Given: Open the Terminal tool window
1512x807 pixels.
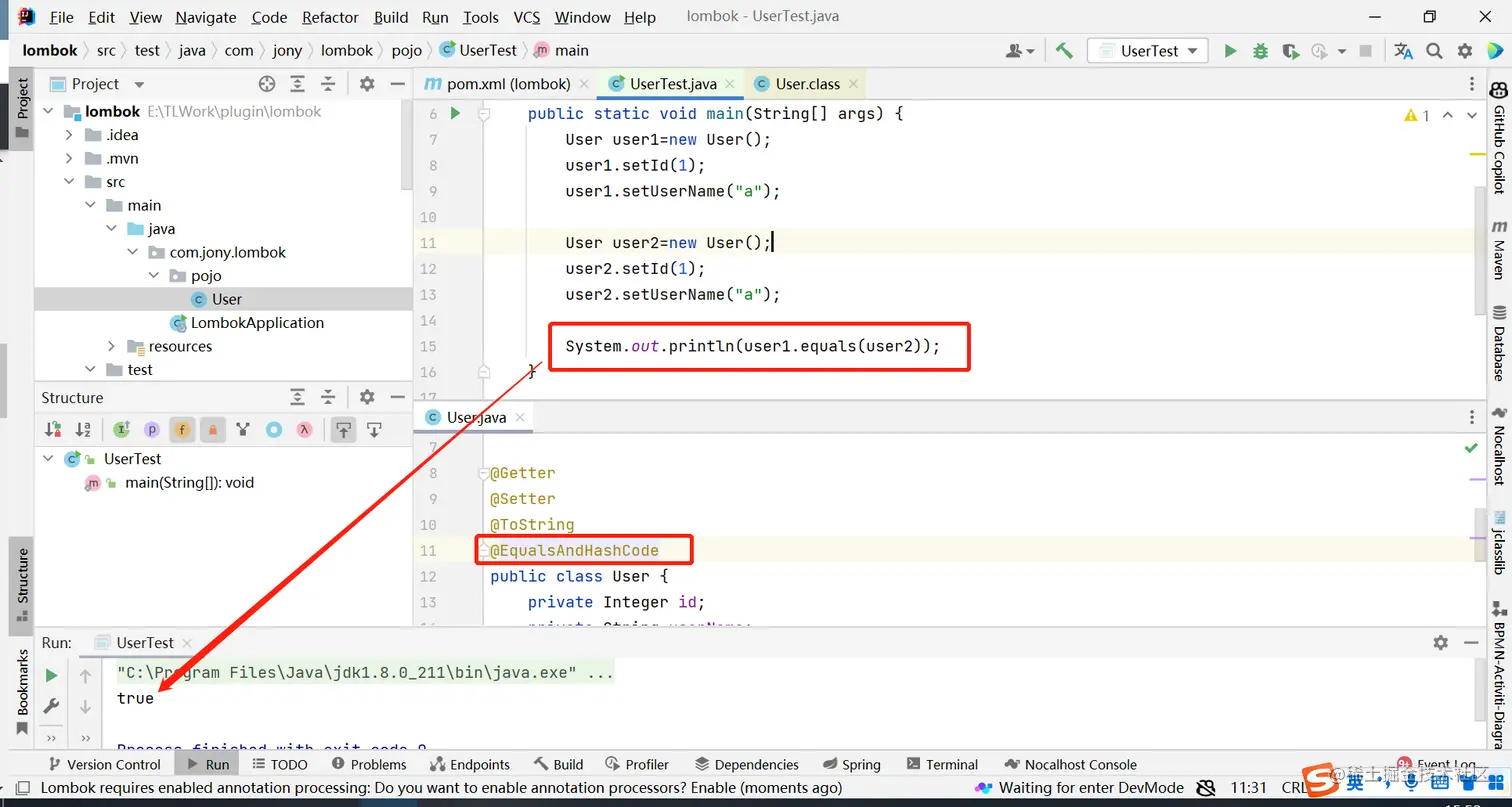Looking at the screenshot, I should tap(941, 764).
